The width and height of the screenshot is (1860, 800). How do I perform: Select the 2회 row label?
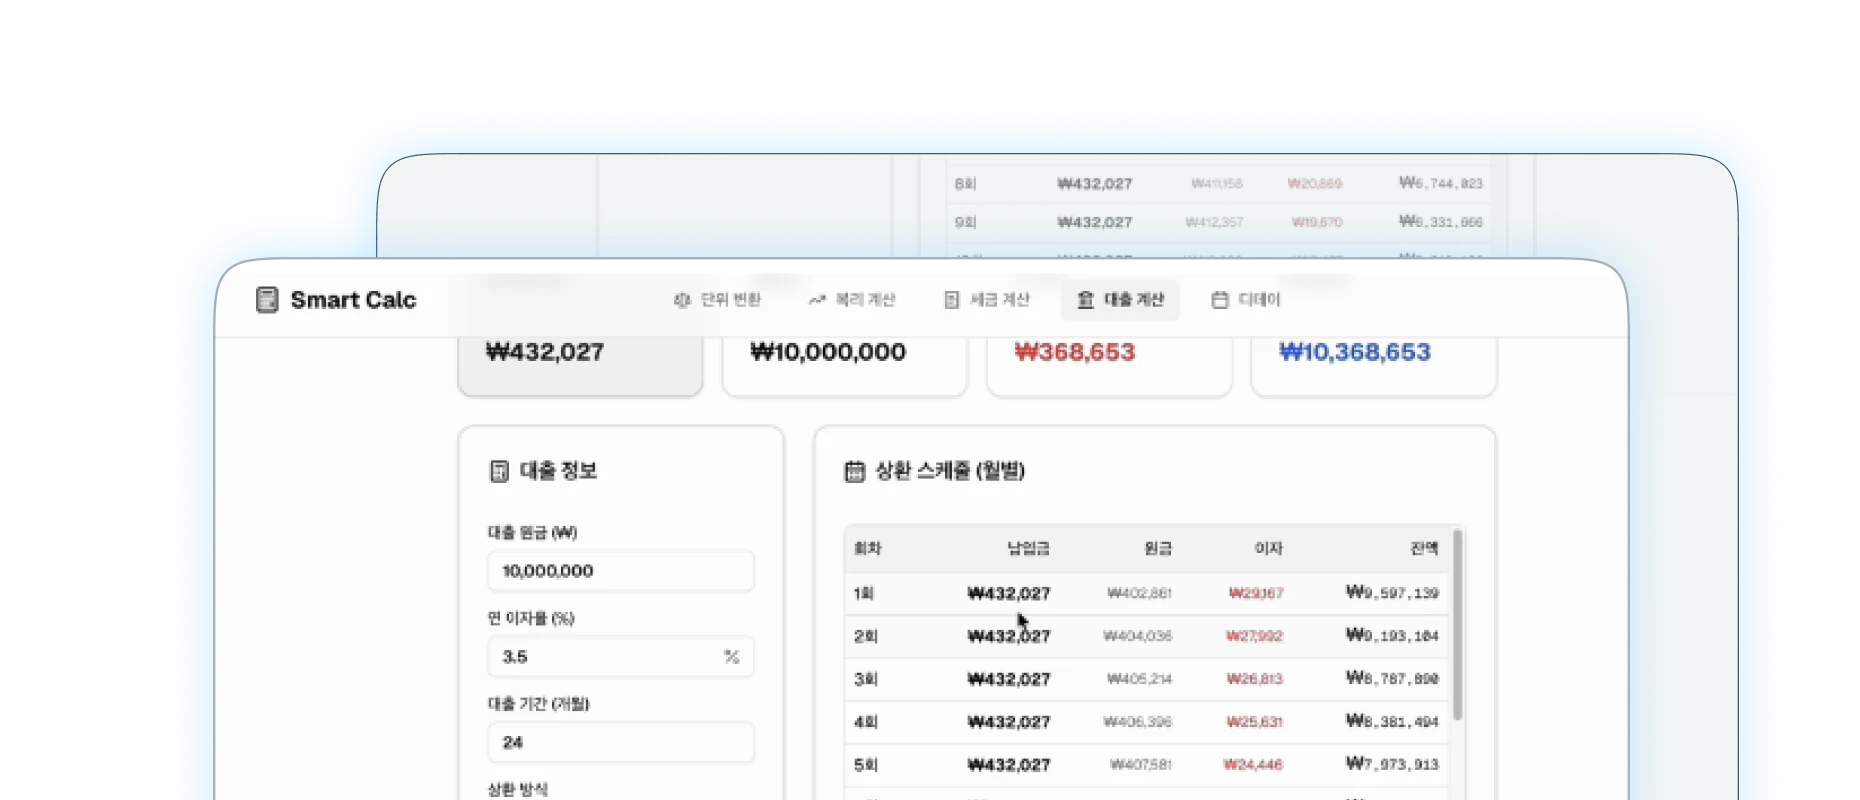pyautogui.click(x=866, y=636)
